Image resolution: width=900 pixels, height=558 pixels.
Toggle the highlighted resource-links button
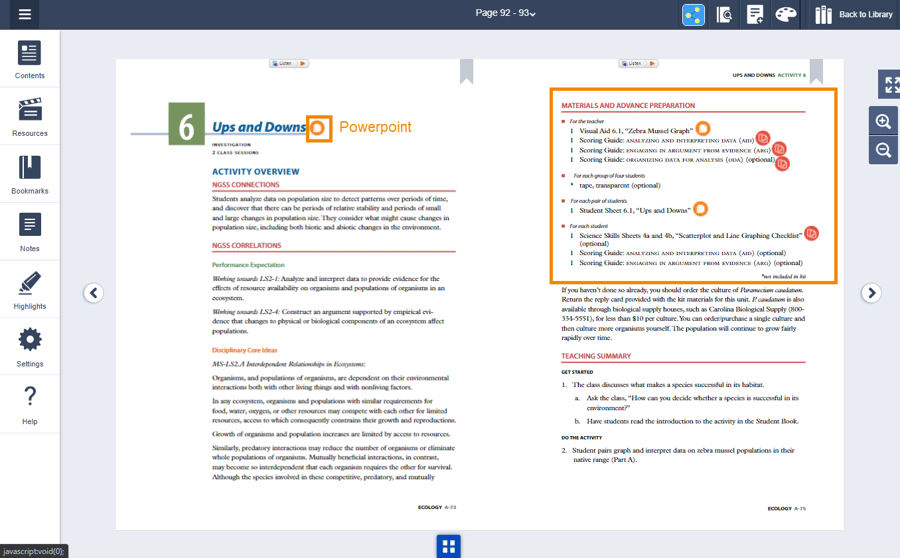coord(693,14)
